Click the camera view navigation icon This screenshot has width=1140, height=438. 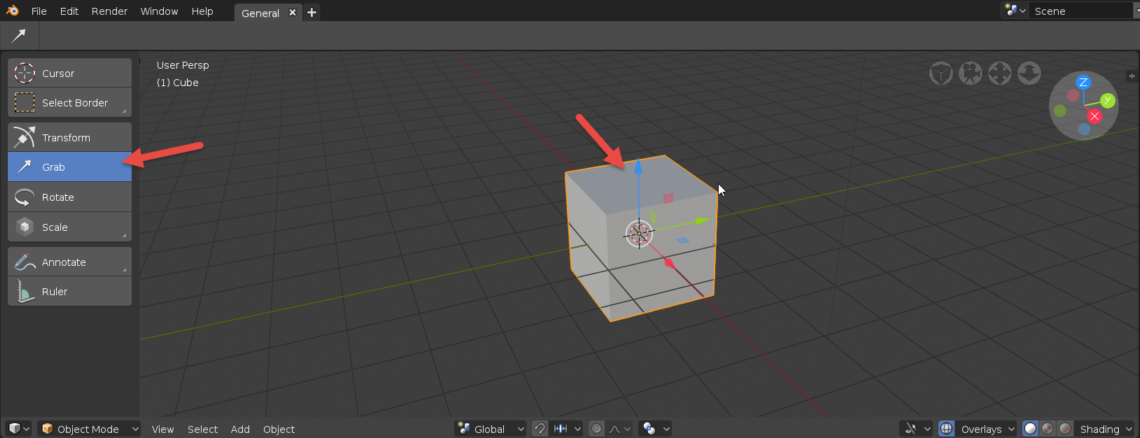[x=970, y=73]
